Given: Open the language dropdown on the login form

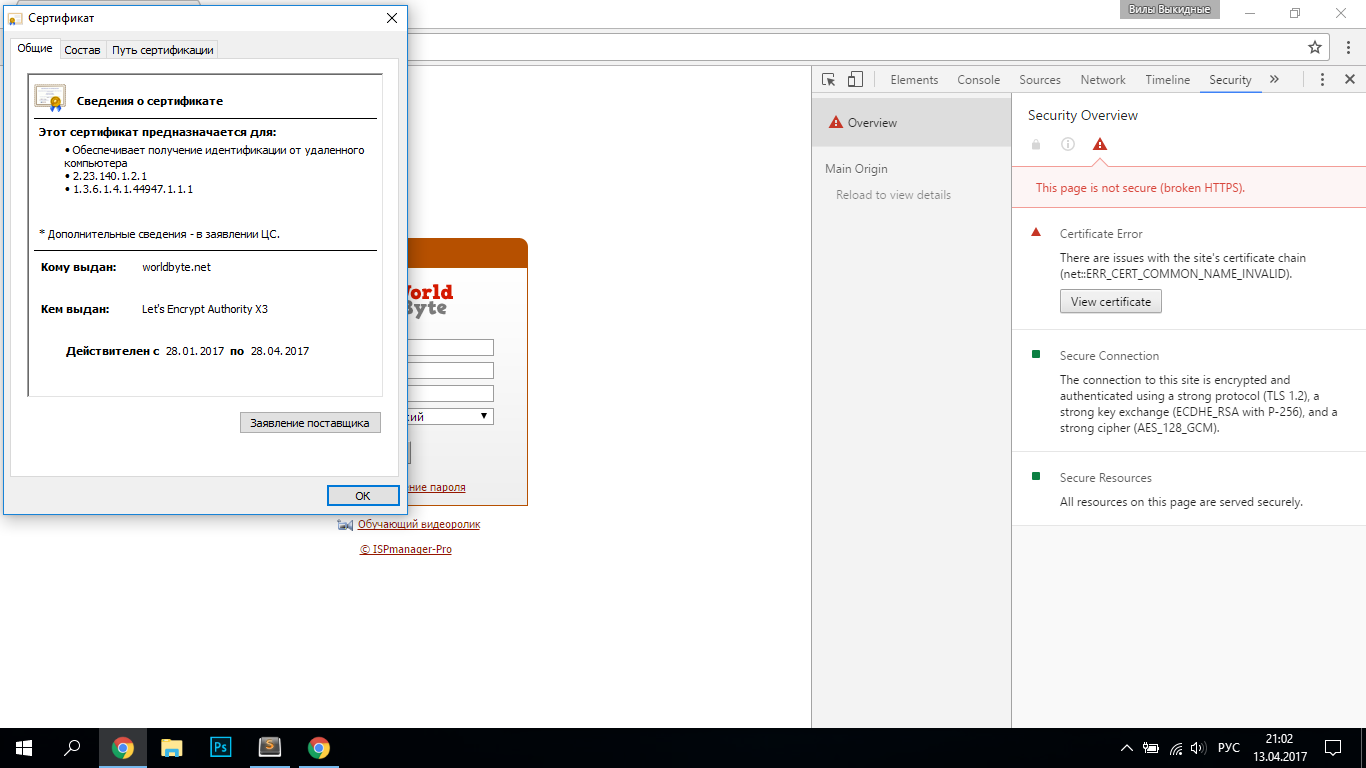Looking at the screenshot, I should pos(450,416).
